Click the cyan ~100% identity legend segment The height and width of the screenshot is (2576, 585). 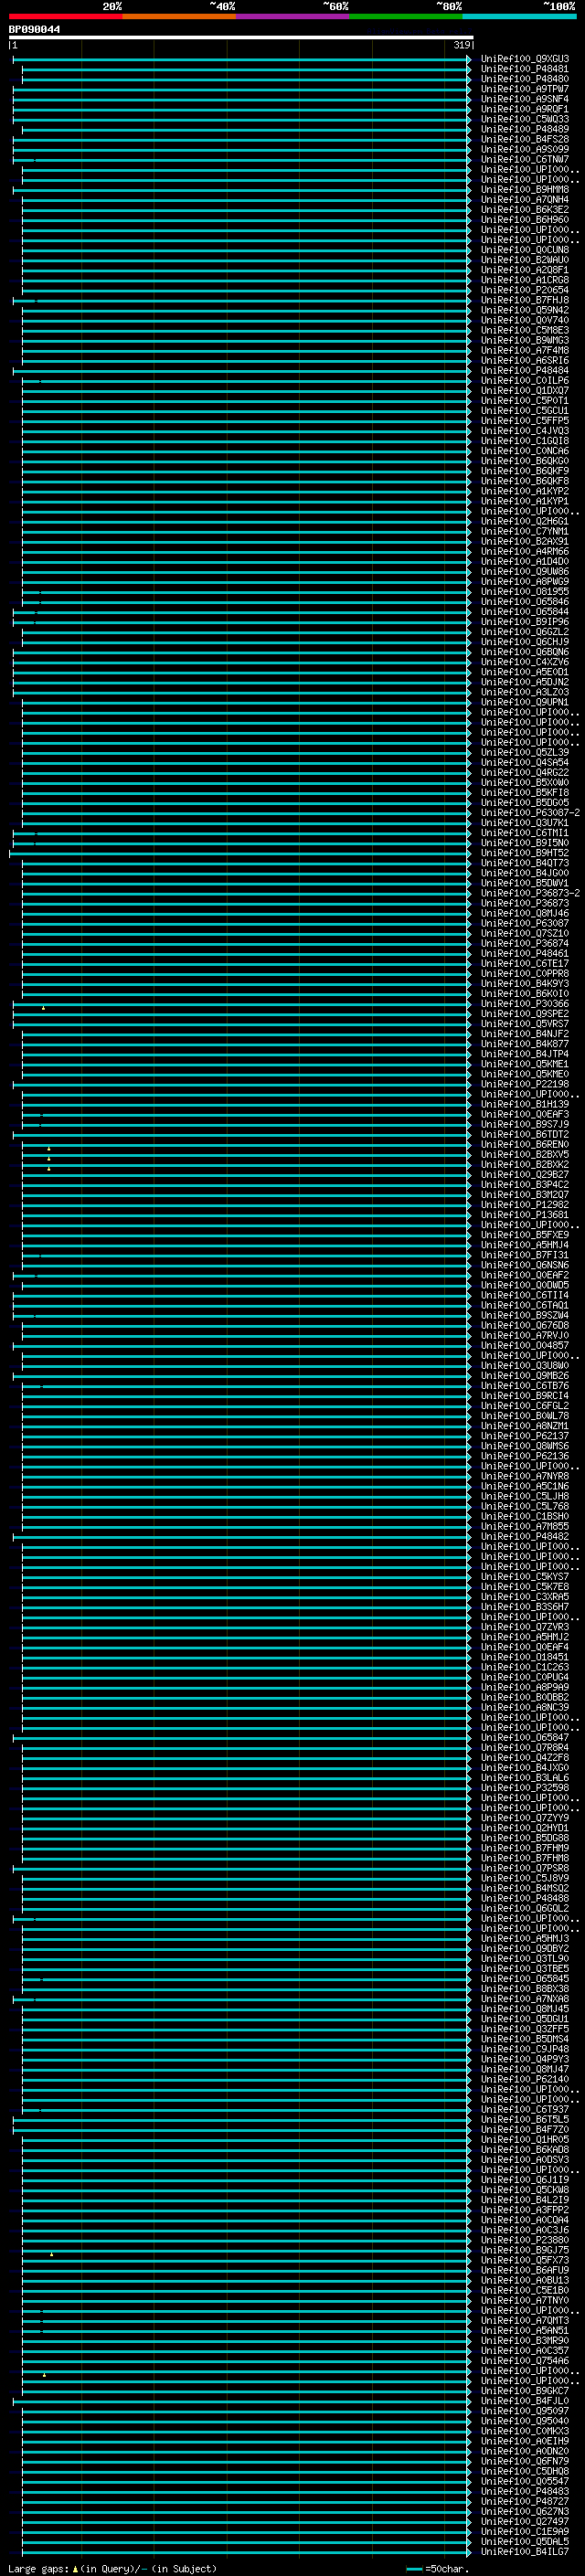[519, 16]
